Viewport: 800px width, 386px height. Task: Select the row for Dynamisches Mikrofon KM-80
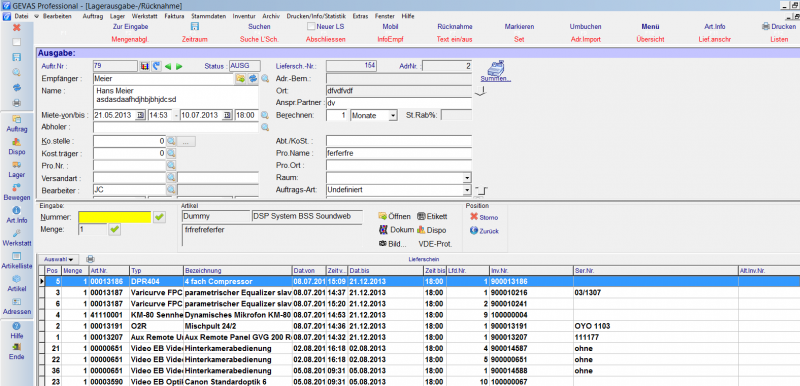pyautogui.click(x=418, y=315)
